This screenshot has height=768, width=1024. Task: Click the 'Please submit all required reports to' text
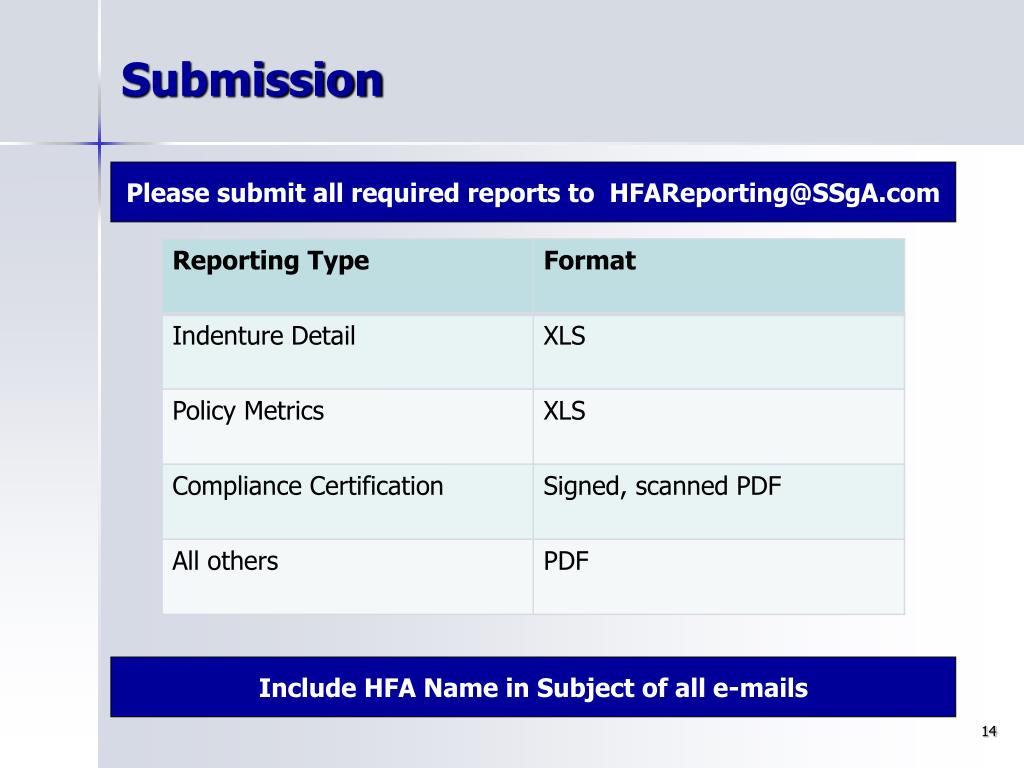pyautogui.click(x=360, y=193)
